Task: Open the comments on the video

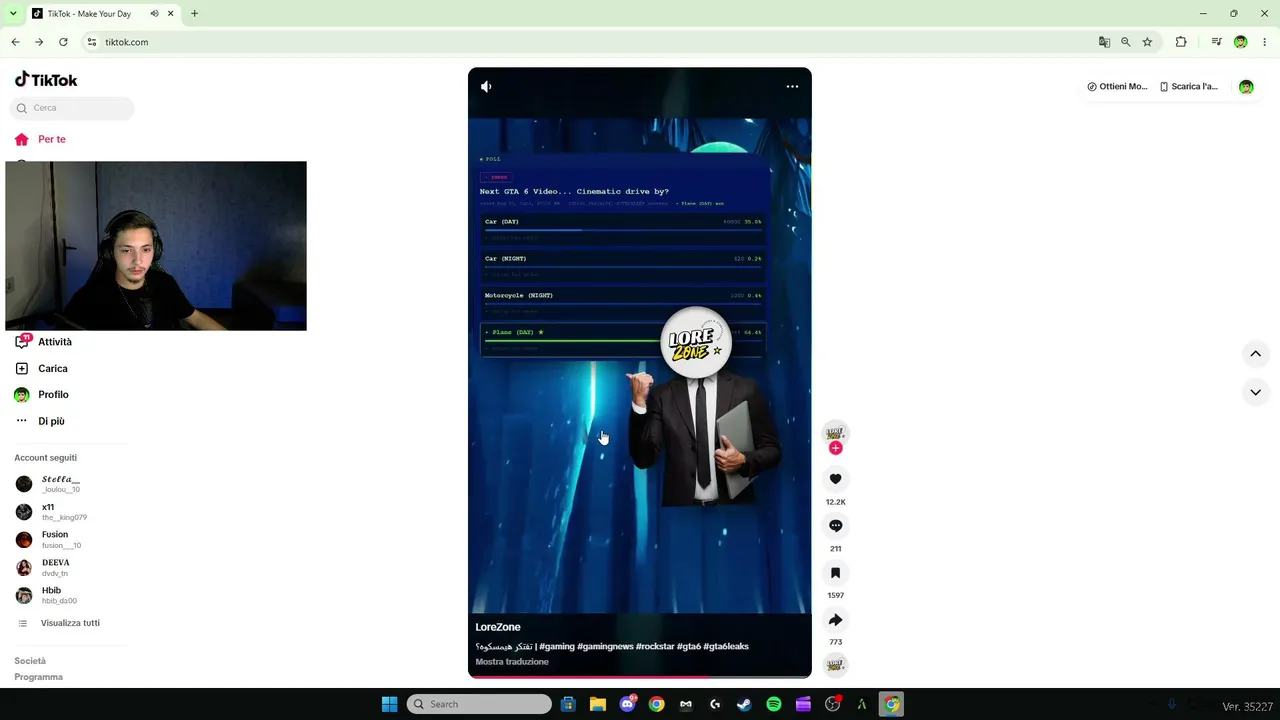Action: 836,526
